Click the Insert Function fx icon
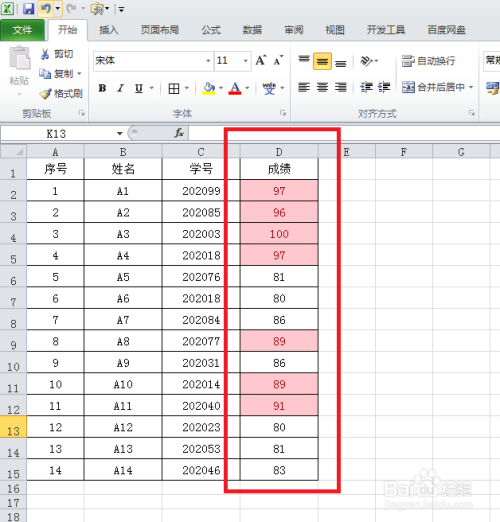500x522 pixels. [x=179, y=133]
